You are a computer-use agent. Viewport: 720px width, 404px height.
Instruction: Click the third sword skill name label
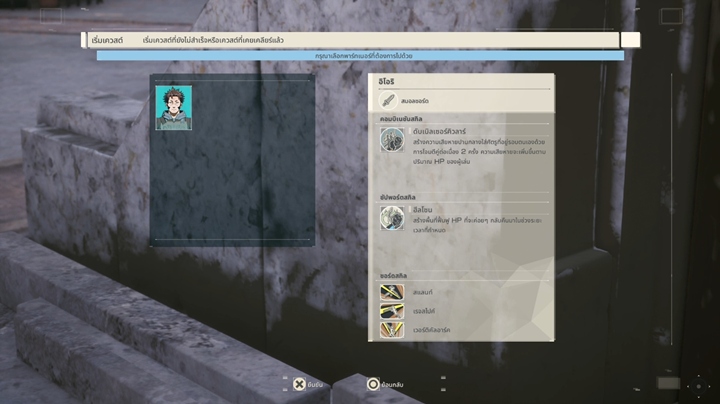point(431,330)
